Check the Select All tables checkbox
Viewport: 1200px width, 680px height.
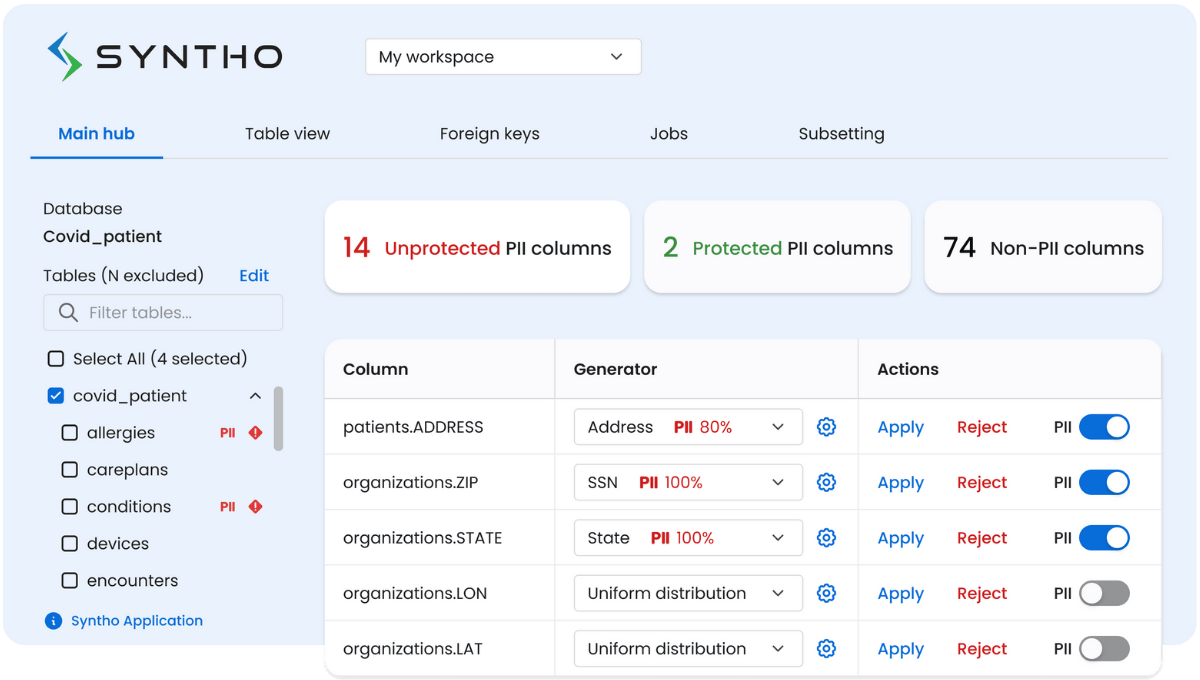56,359
